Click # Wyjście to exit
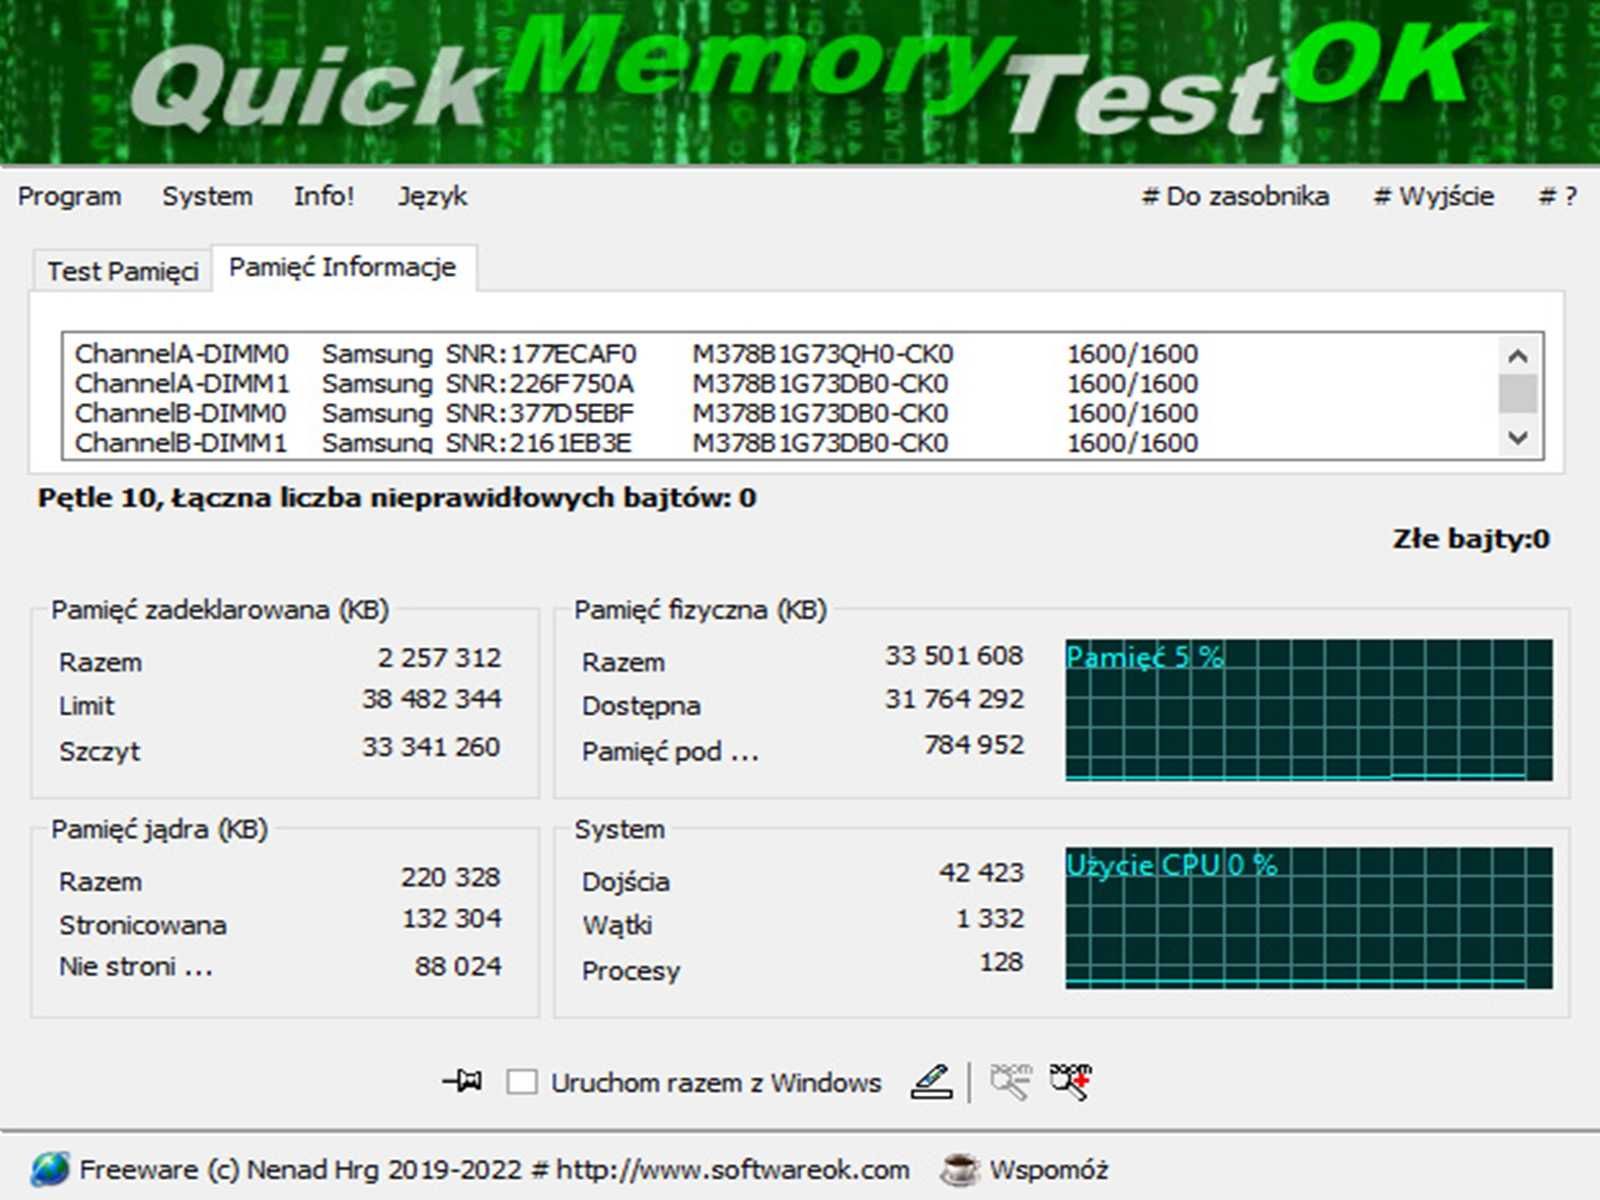 1433,196
